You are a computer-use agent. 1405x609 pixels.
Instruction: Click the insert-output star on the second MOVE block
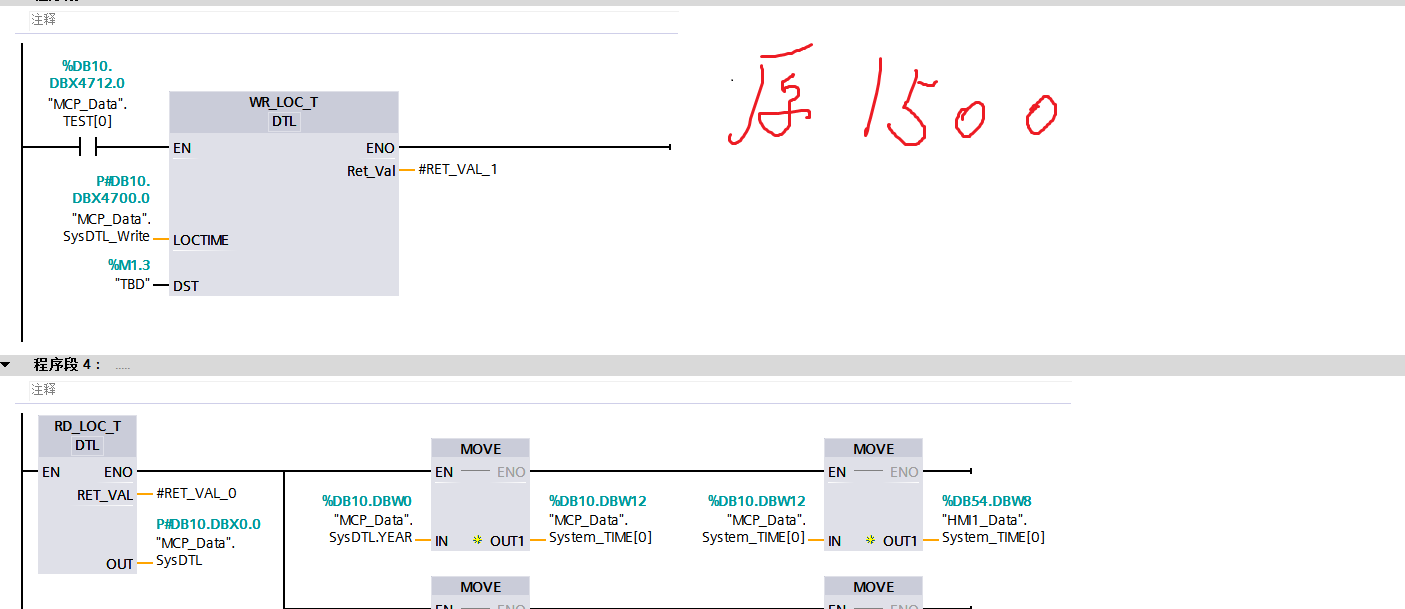[871, 541]
